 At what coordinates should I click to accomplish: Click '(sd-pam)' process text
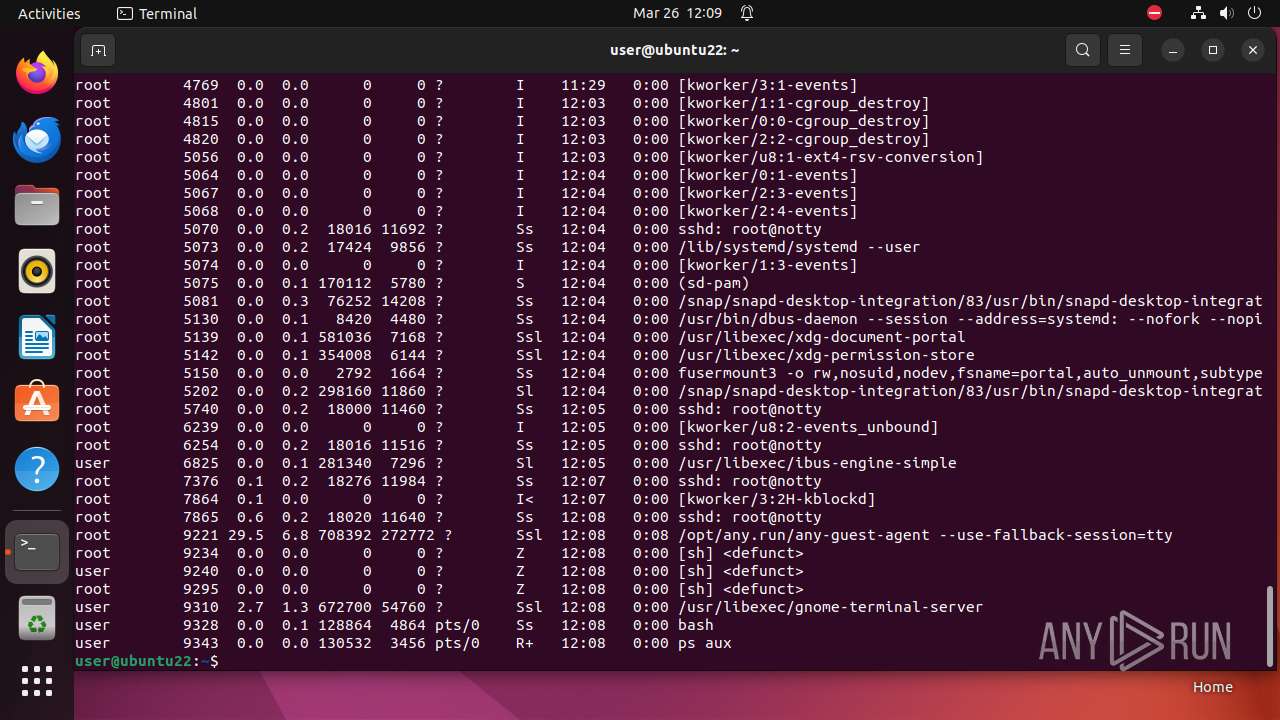click(714, 283)
